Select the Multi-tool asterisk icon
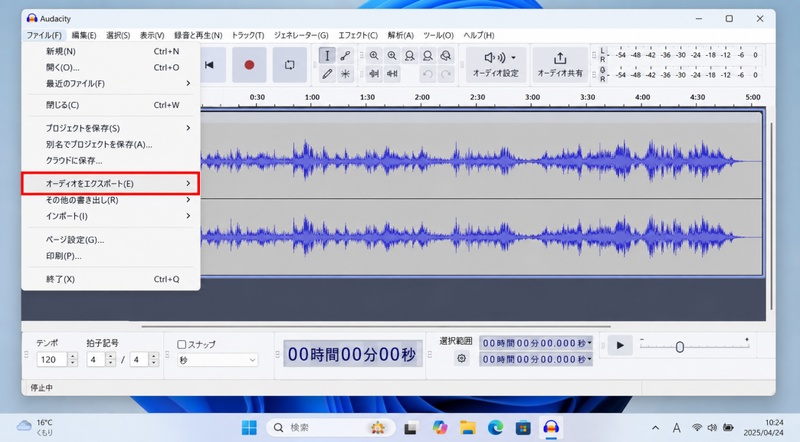Screen dimensions: 800x442 (x=345, y=74)
